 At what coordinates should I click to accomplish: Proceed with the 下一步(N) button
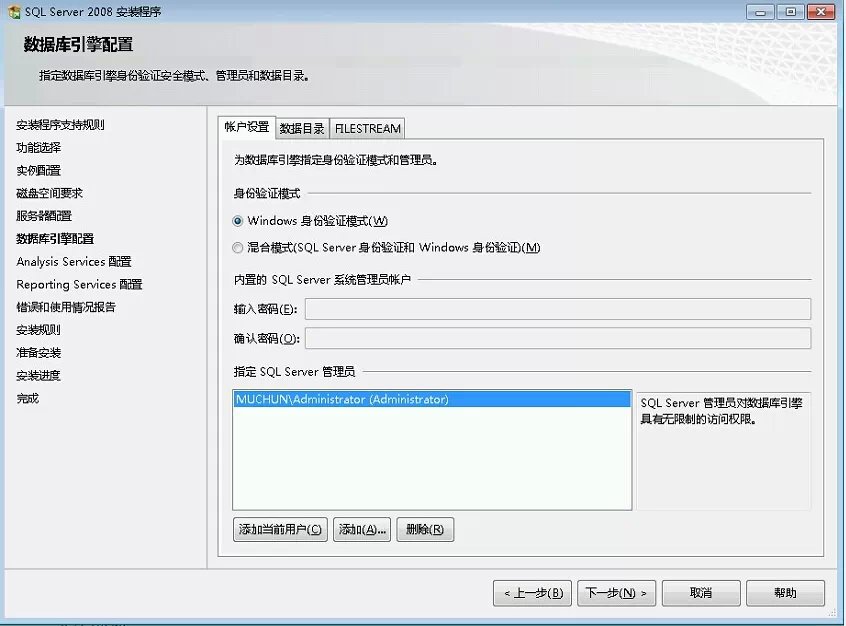(x=617, y=593)
